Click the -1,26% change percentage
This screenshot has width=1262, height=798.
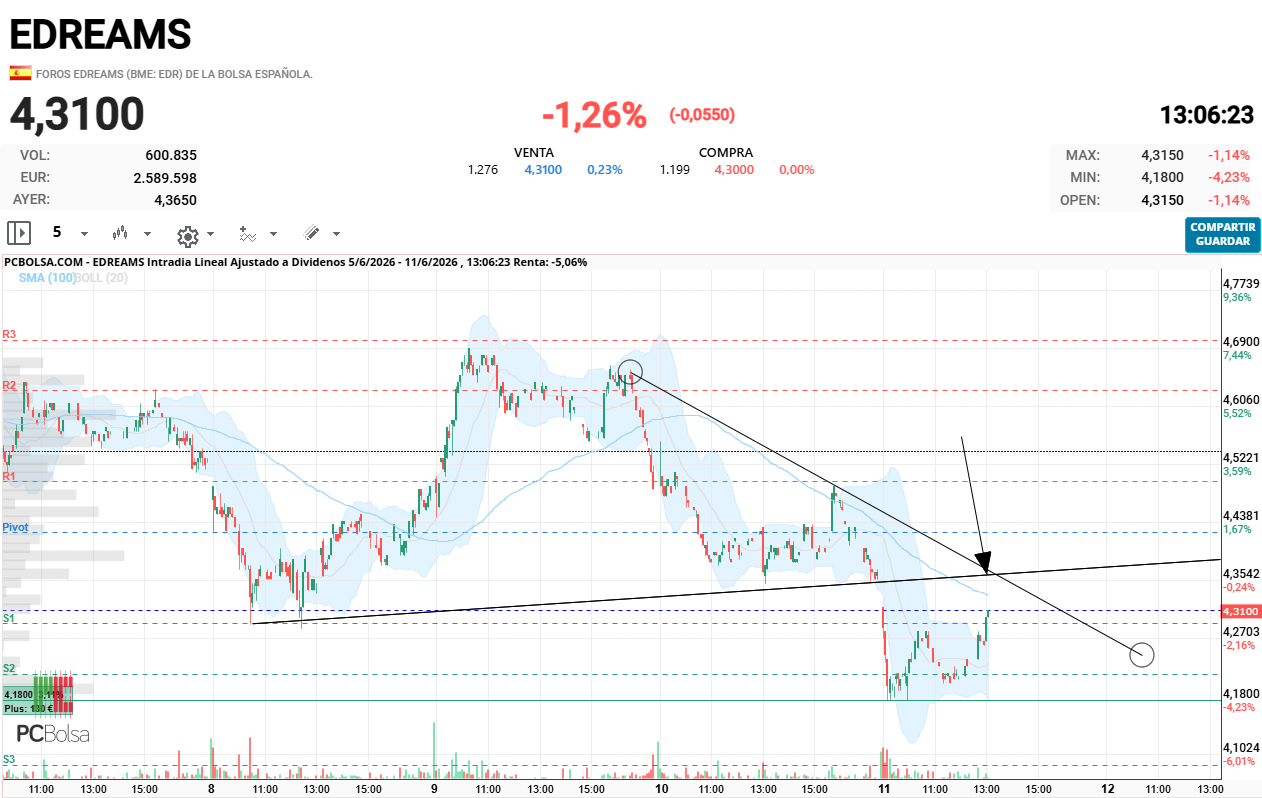[x=594, y=115]
